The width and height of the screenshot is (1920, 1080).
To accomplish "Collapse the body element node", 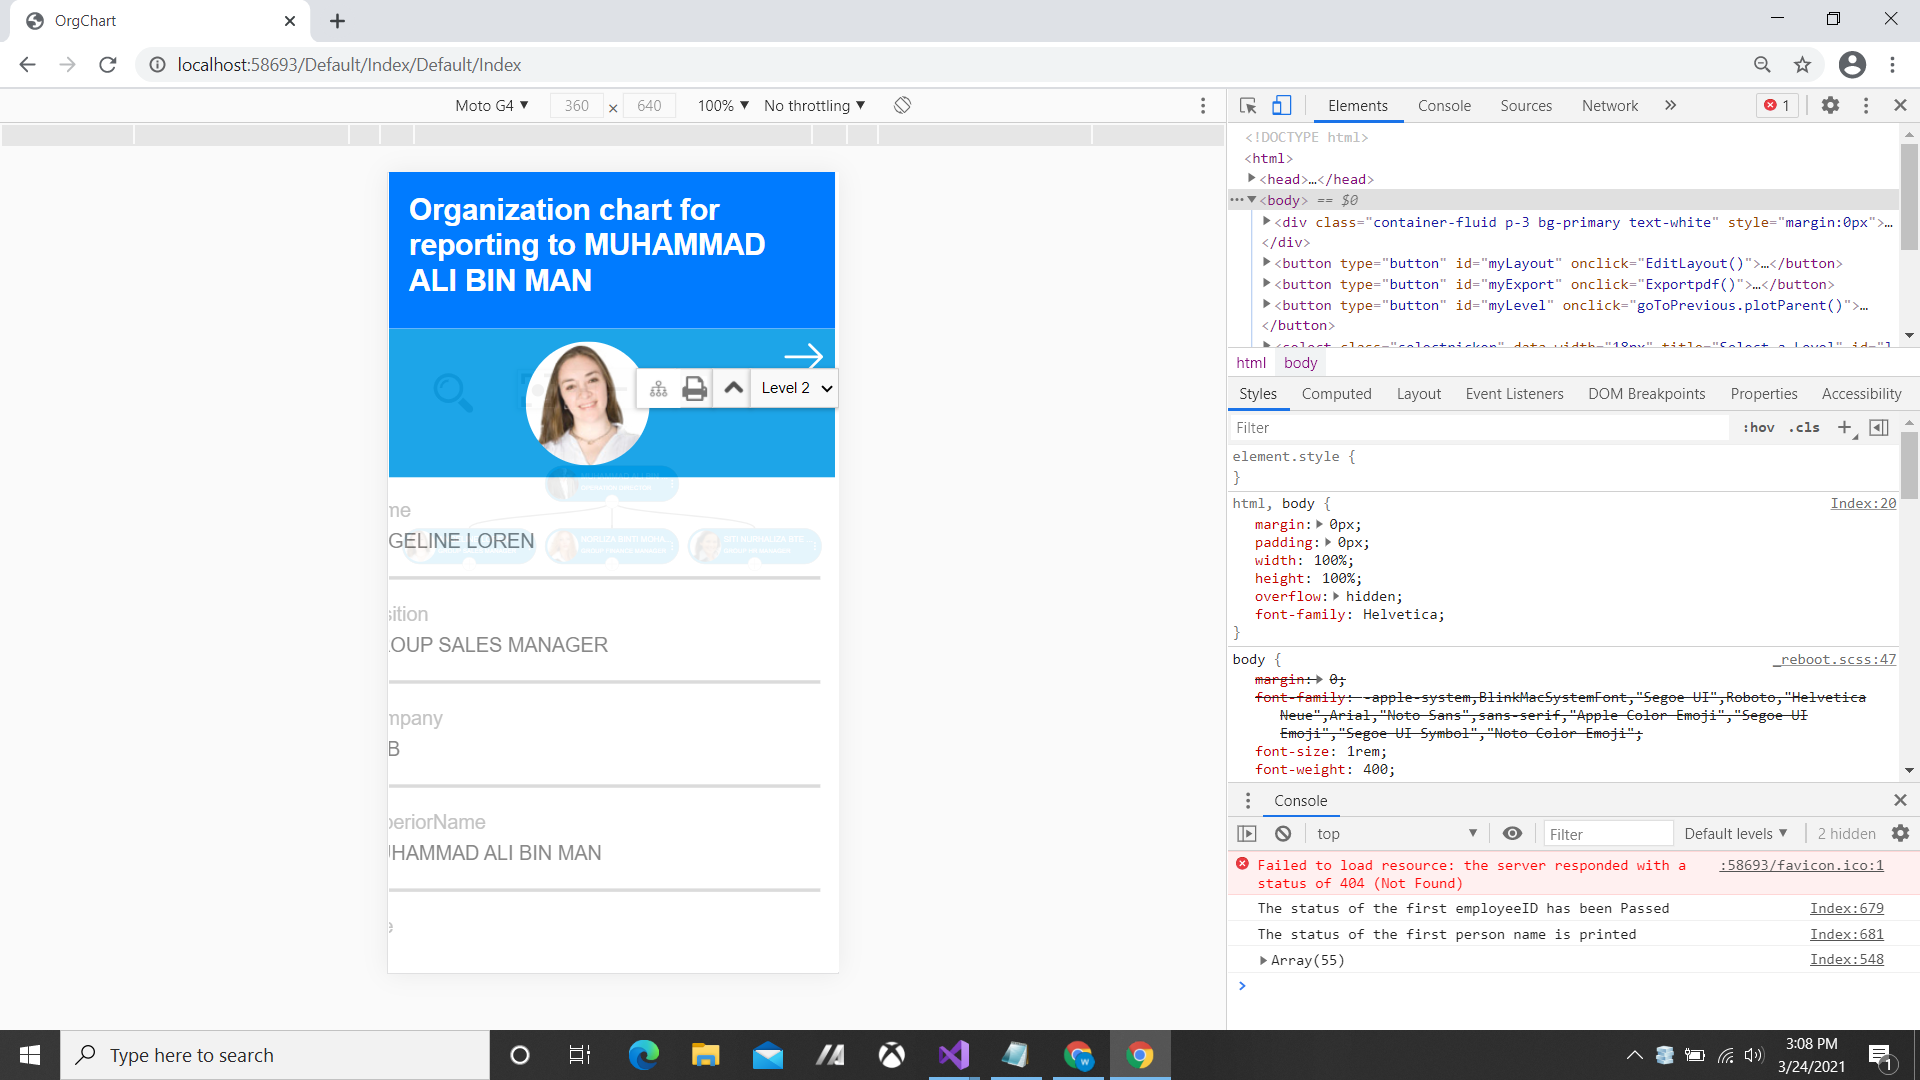I will (x=1252, y=199).
